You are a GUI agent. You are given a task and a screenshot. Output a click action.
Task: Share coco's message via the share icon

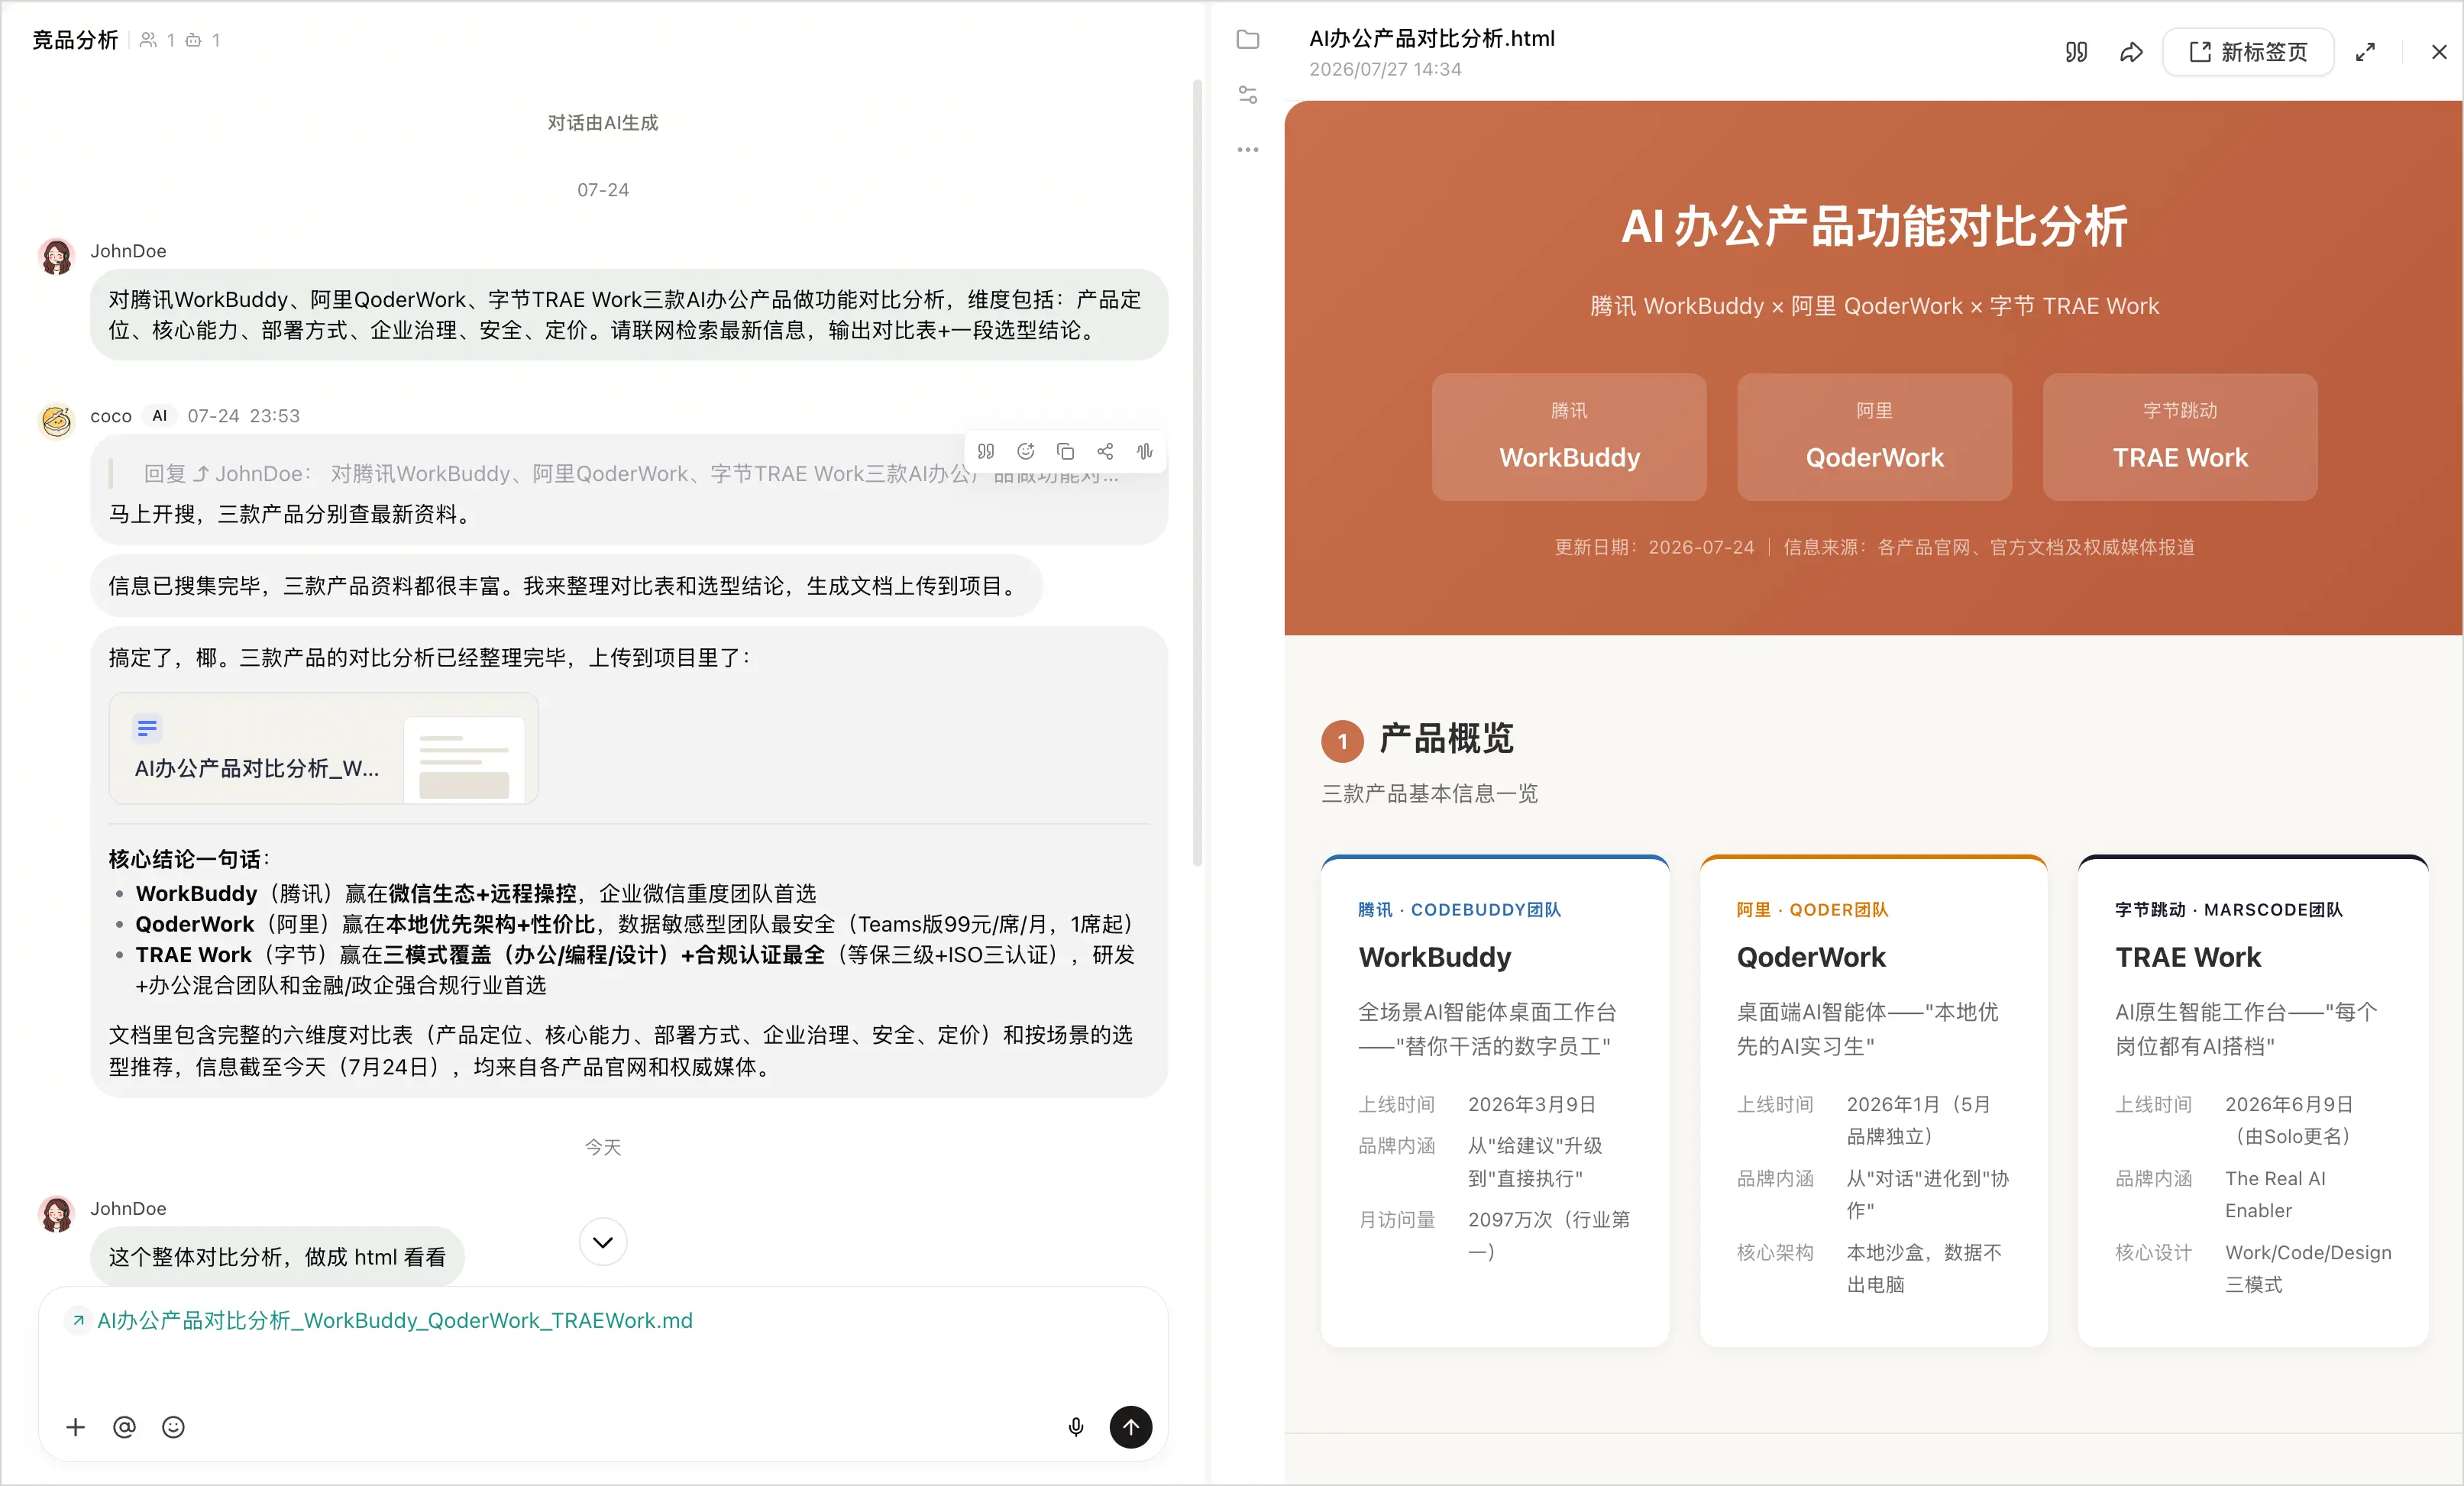point(1105,451)
